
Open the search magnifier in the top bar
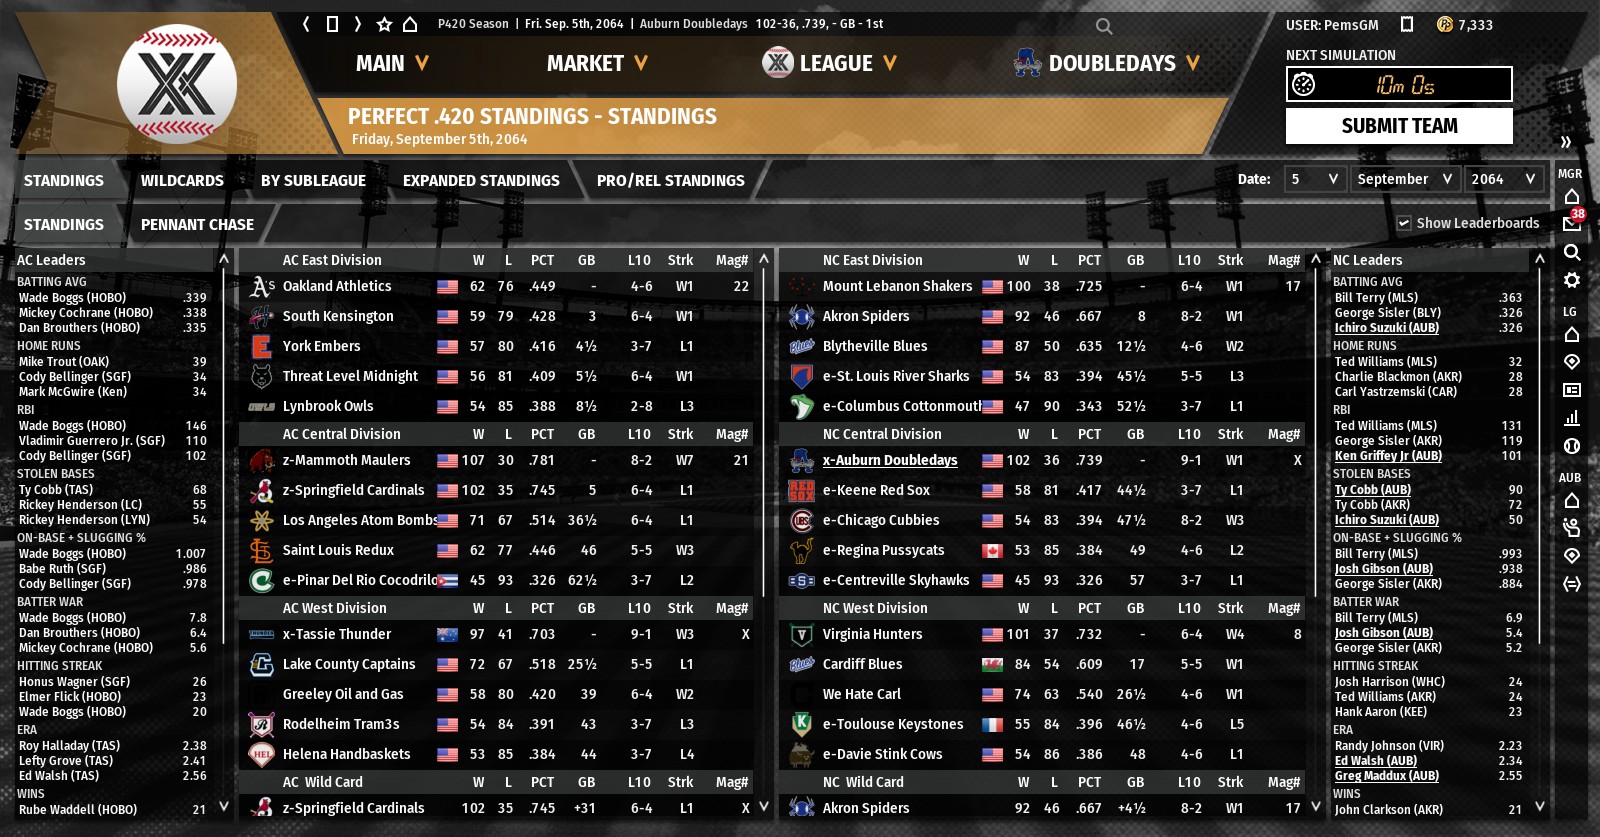tap(1103, 27)
